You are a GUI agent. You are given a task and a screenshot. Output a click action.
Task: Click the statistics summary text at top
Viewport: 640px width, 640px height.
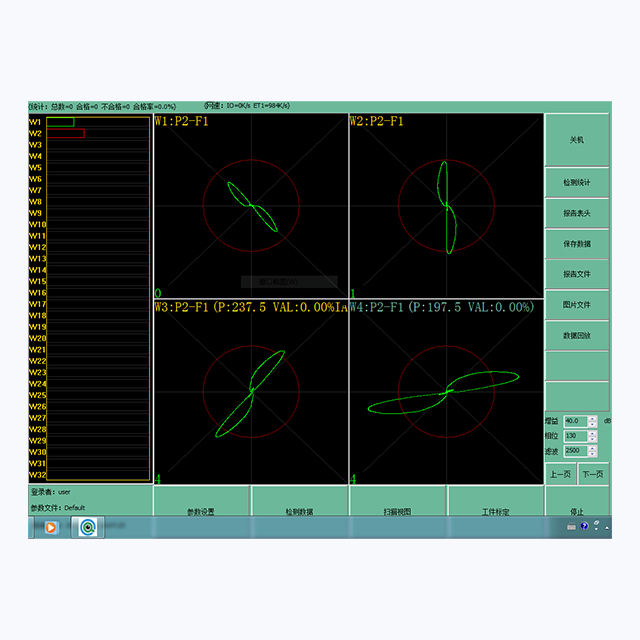click(102, 107)
